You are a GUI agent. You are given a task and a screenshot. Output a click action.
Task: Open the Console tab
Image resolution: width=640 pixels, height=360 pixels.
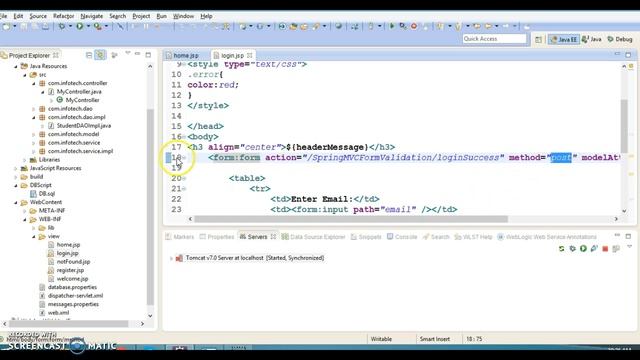(402, 237)
